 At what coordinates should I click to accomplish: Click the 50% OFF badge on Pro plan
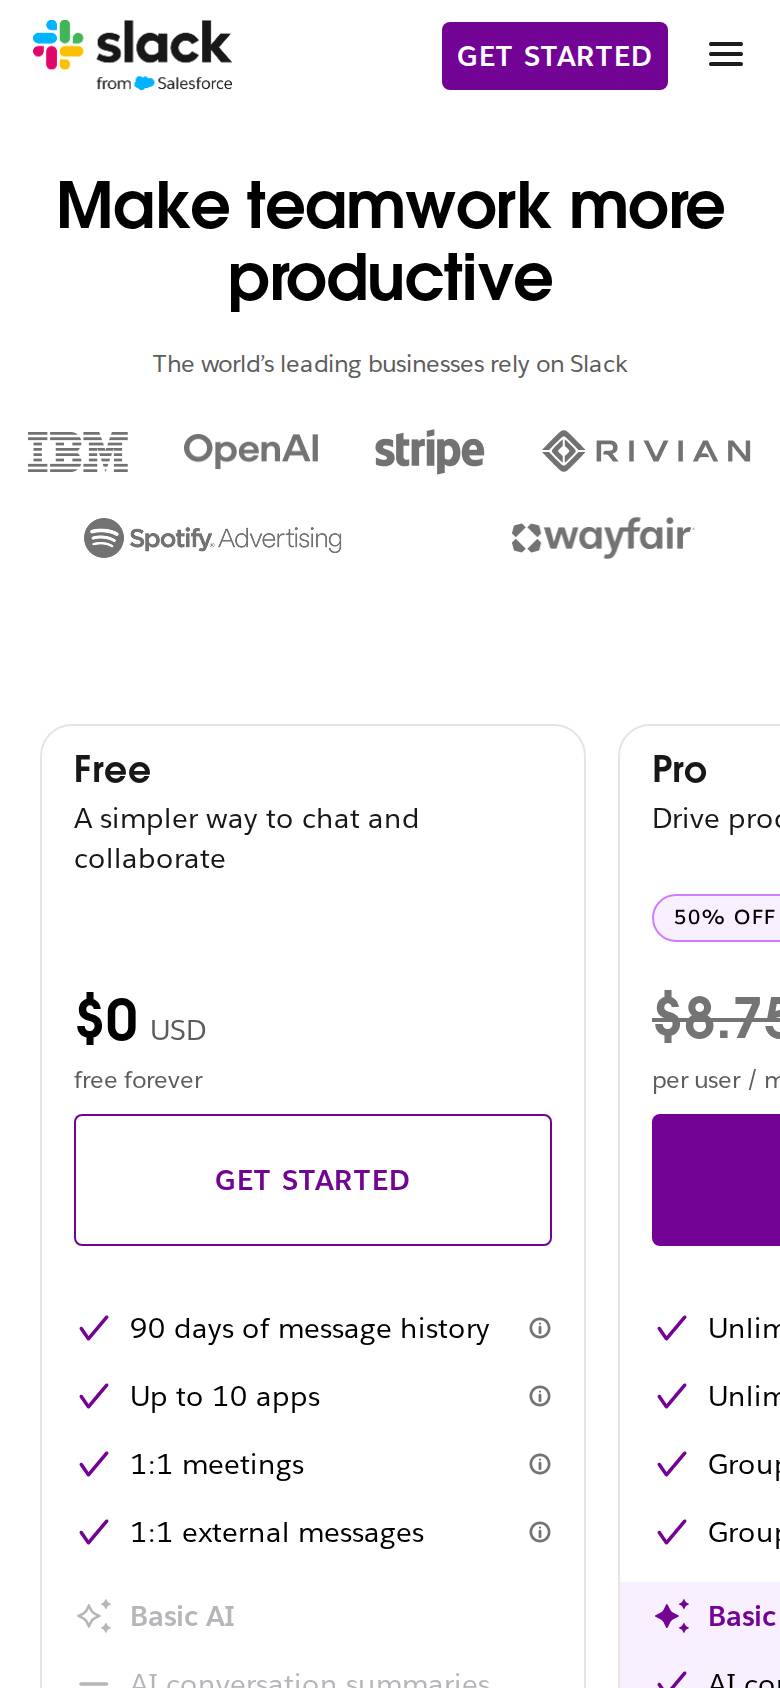click(716, 918)
